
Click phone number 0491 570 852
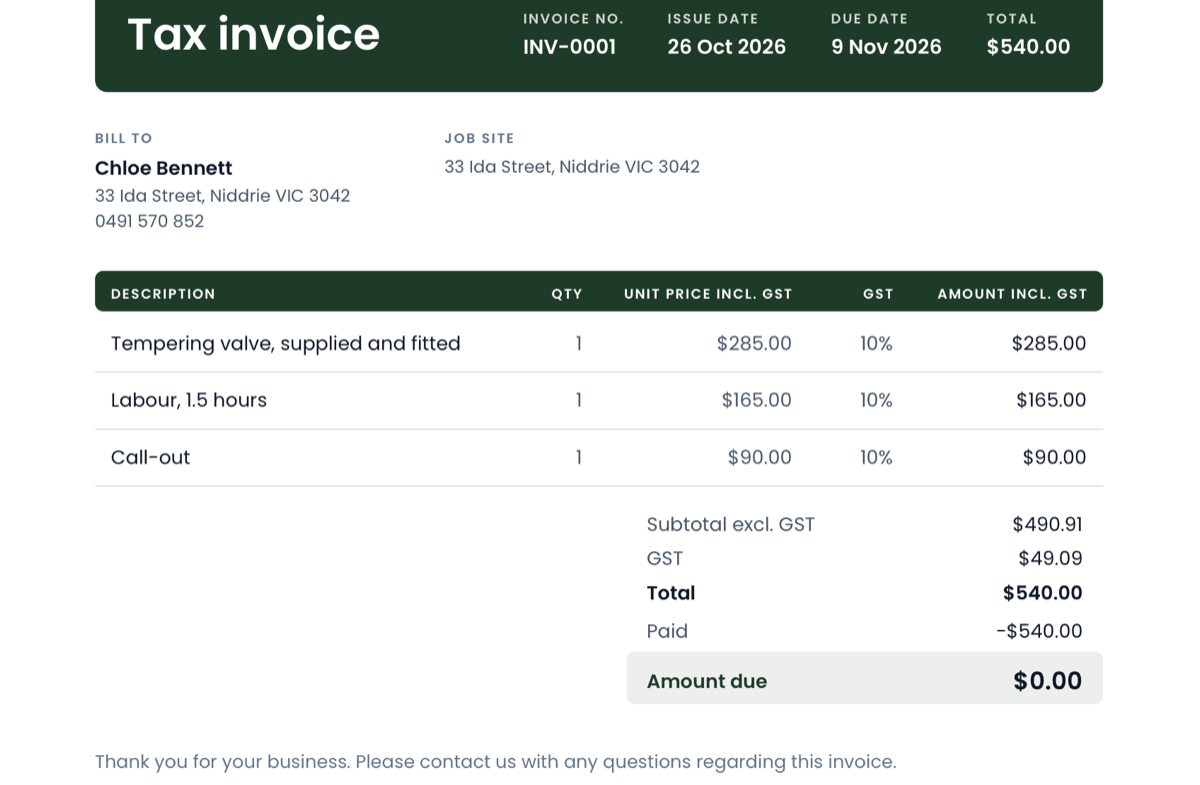tap(149, 222)
